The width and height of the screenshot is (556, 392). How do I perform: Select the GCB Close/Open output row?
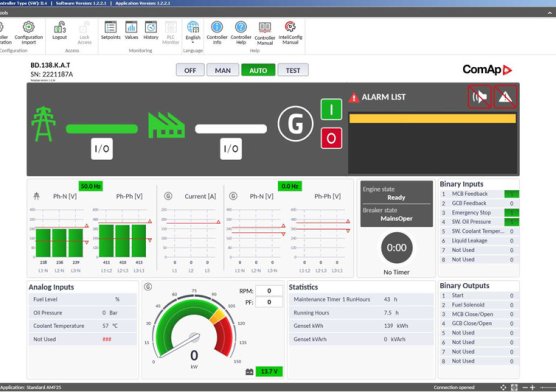point(479,323)
